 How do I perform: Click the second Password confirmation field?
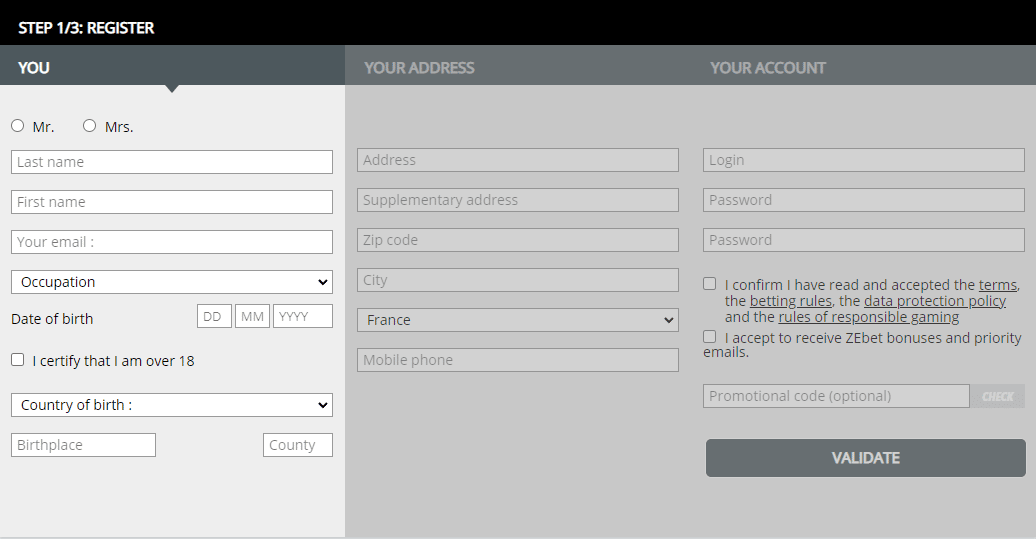pos(864,240)
